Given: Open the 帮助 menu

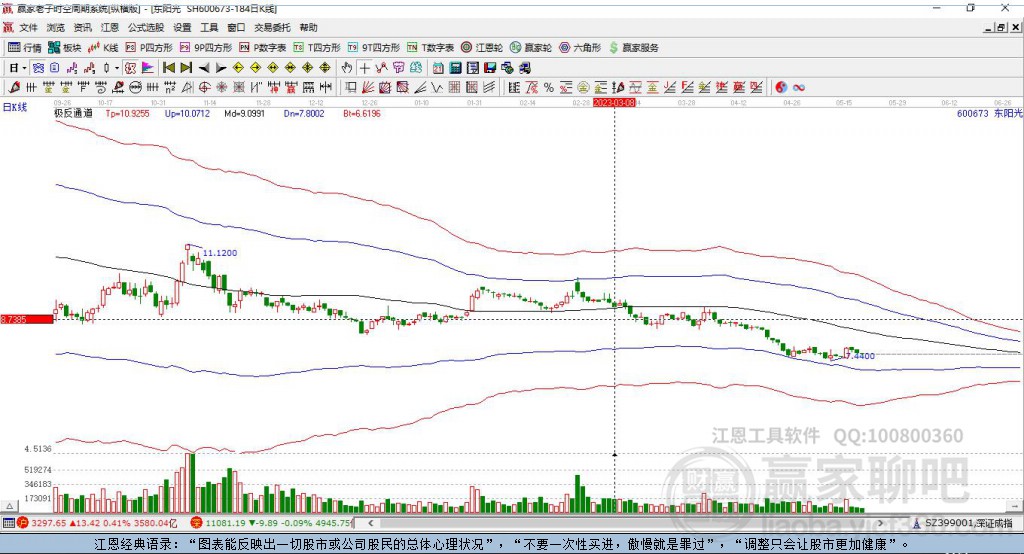Looking at the screenshot, I should pos(308,27).
